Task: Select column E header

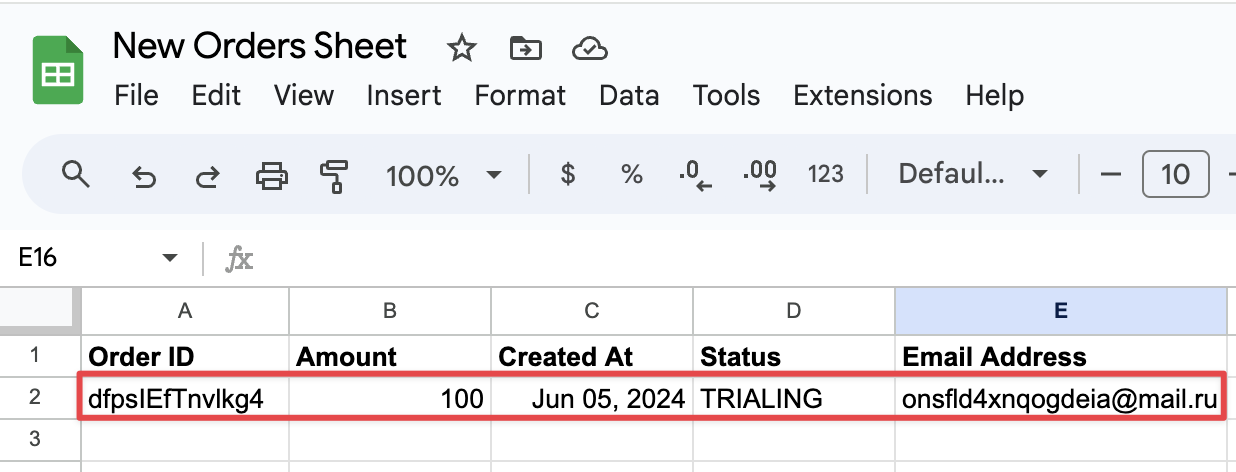Action: coord(1061,312)
